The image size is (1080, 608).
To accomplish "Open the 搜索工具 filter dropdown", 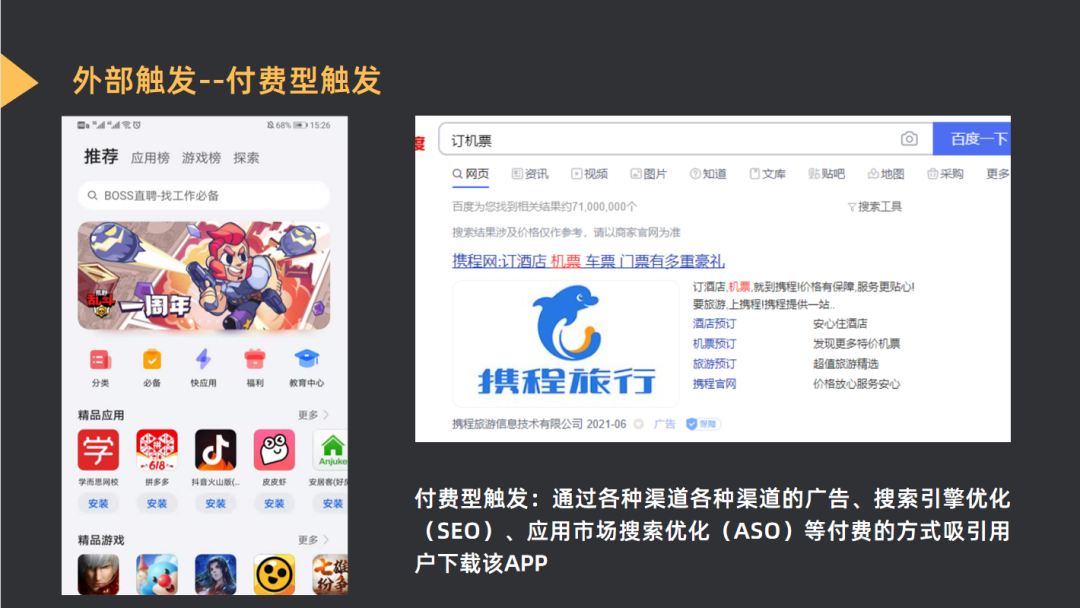I will (874, 207).
